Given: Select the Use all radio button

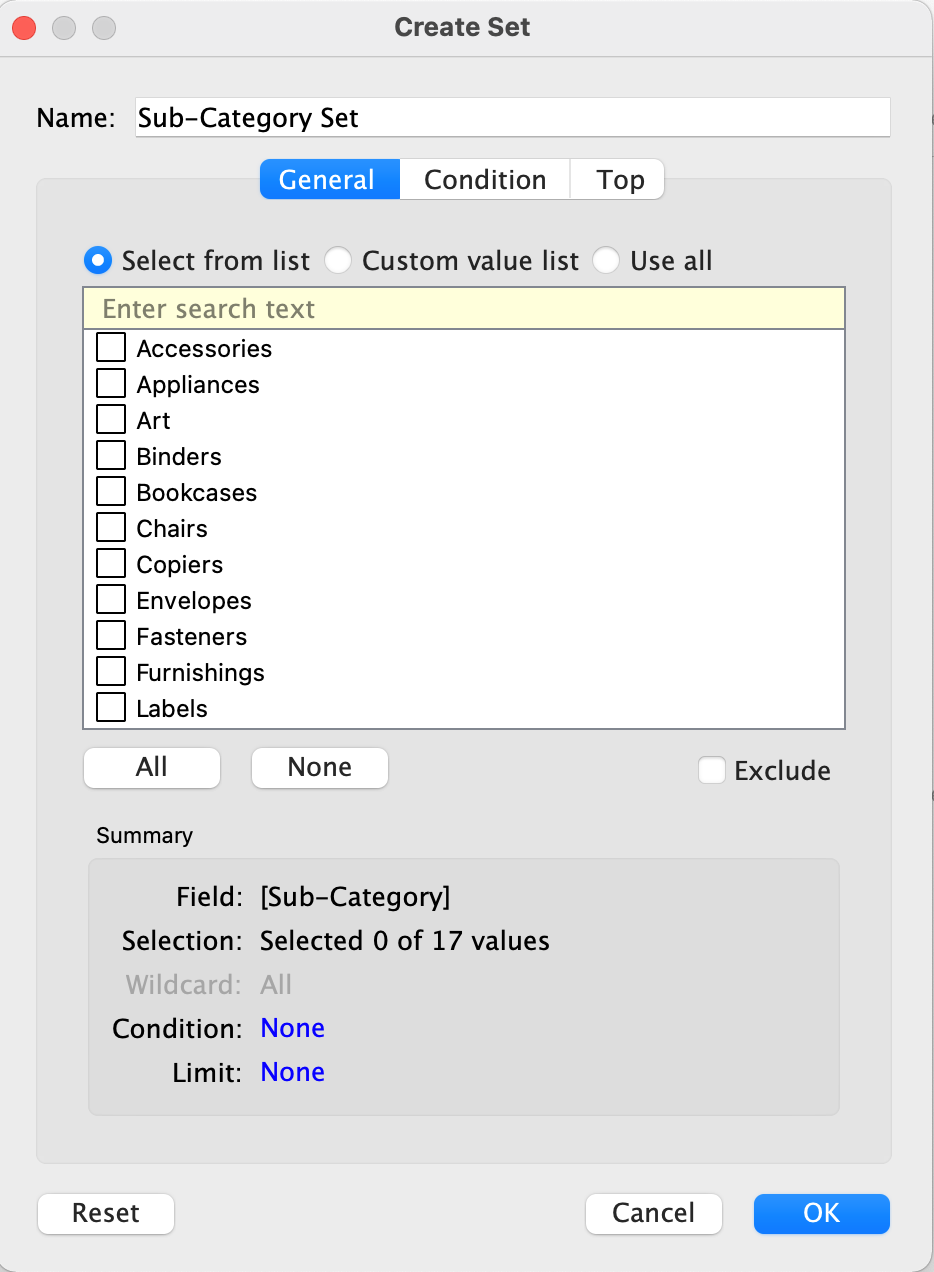Looking at the screenshot, I should coord(607,261).
